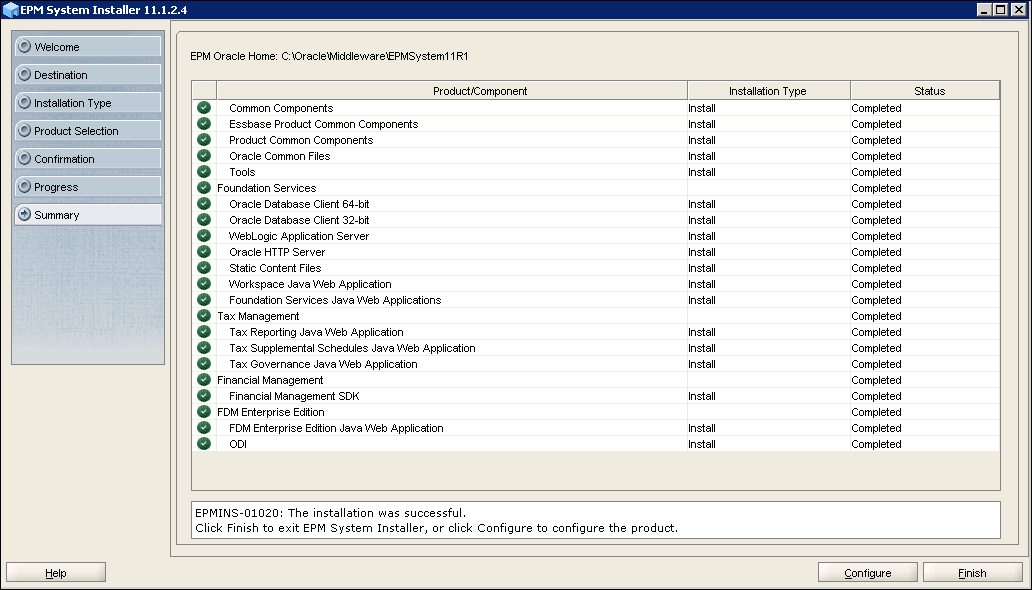Image resolution: width=1032 pixels, height=590 pixels.
Task: Click the check icon for Workspace Java Web Application
Action: [x=204, y=284]
